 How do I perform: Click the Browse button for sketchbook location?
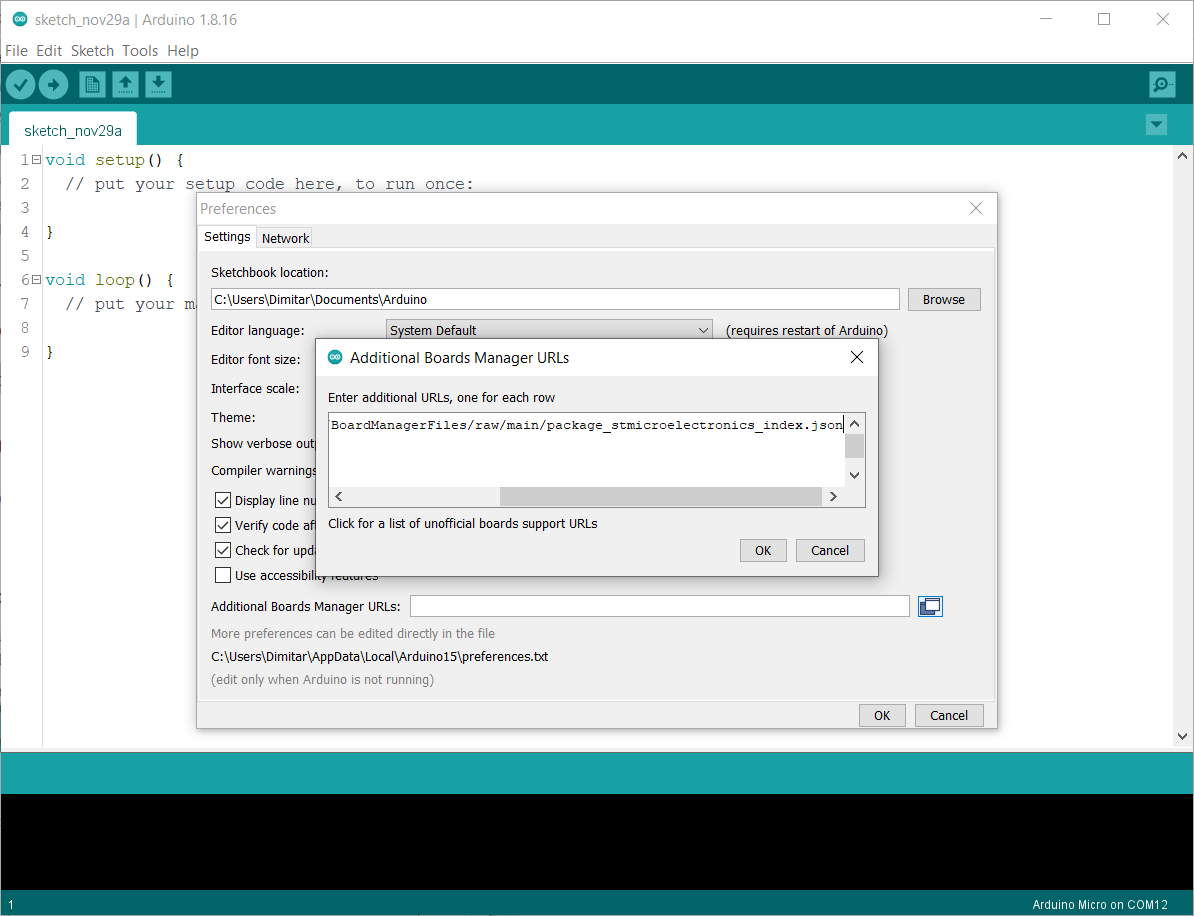click(x=943, y=300)
